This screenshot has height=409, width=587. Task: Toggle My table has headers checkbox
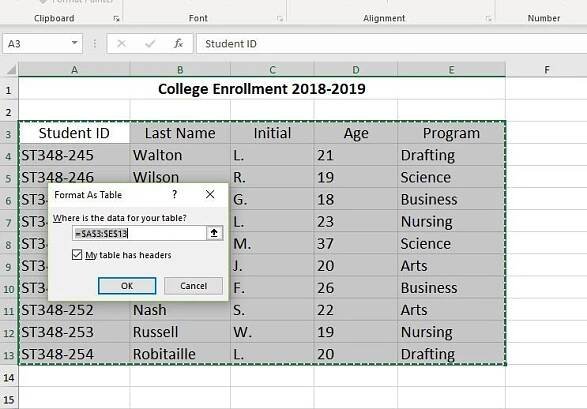[77, 255]
